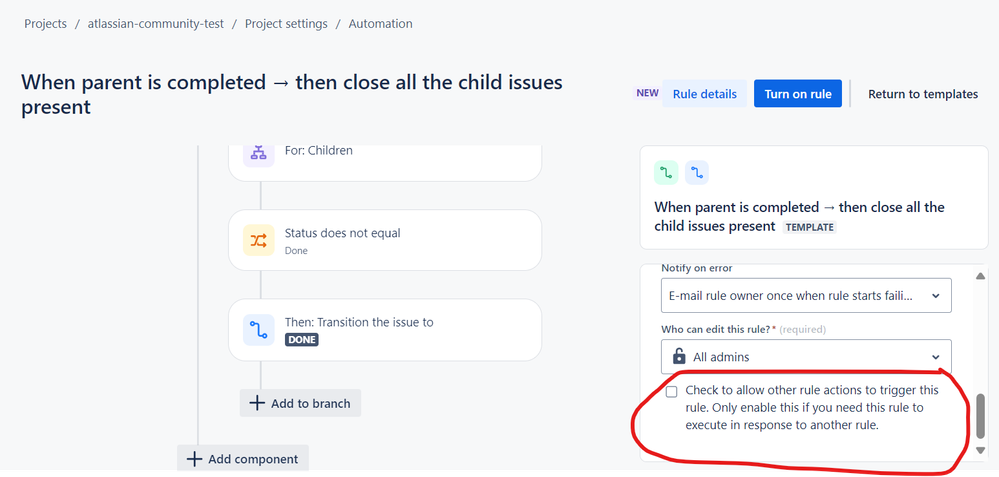Click the scrollbar down arrow in details panel

980,450
